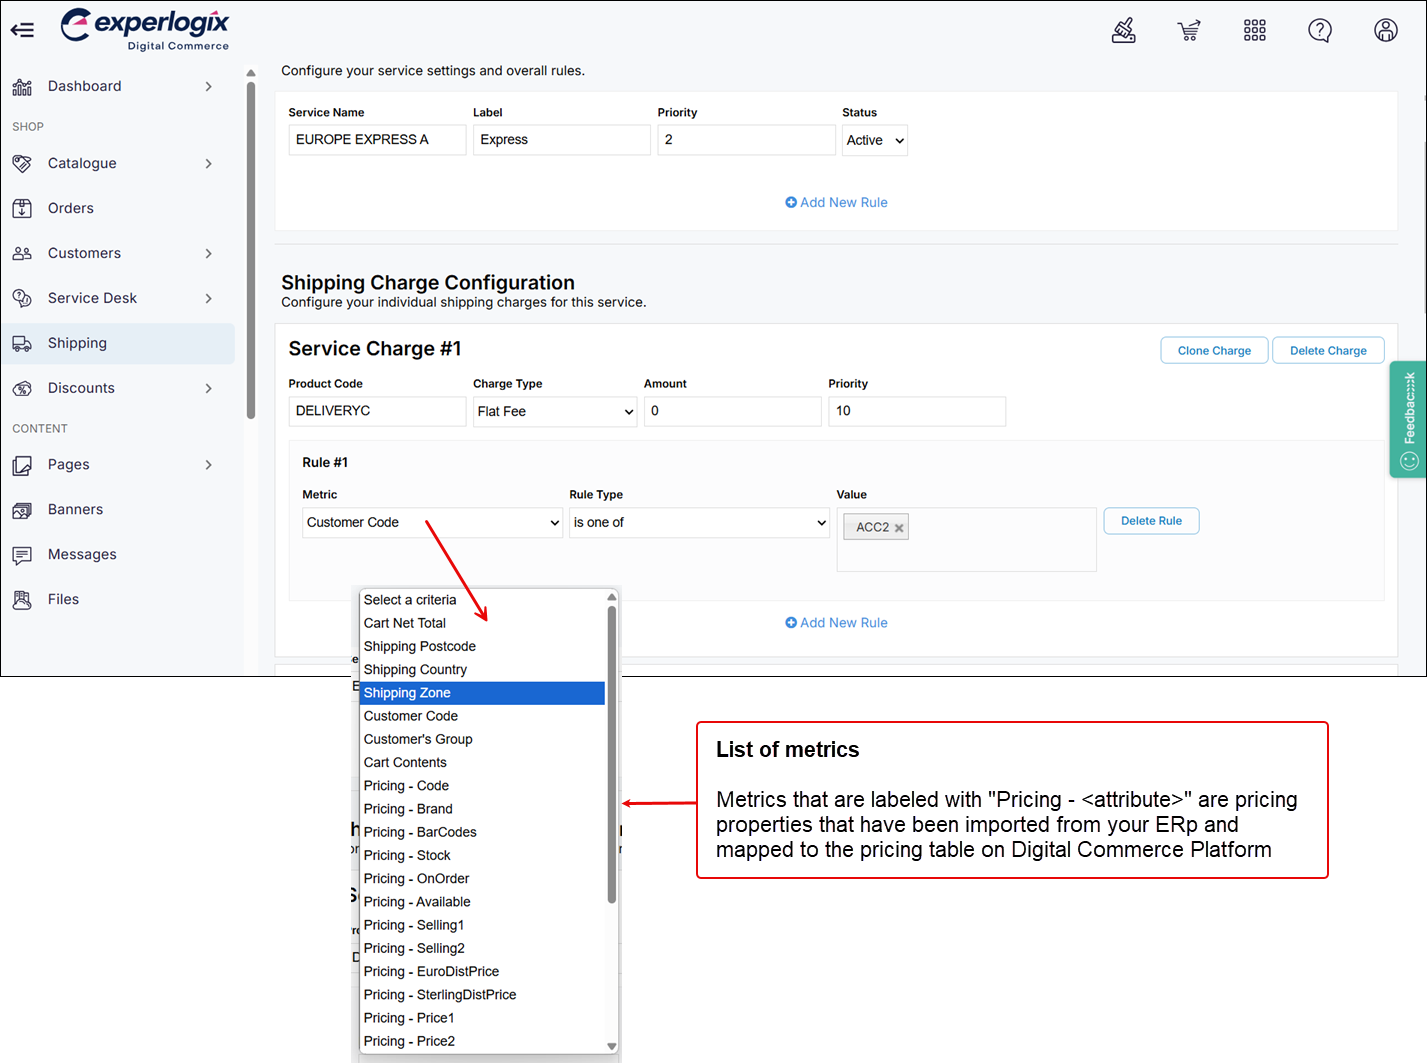Image resolution: width=1427 pixels, height=1063 pixels.
Task: Open the Charge Type dropdown
Action: [x=554, y=411]
